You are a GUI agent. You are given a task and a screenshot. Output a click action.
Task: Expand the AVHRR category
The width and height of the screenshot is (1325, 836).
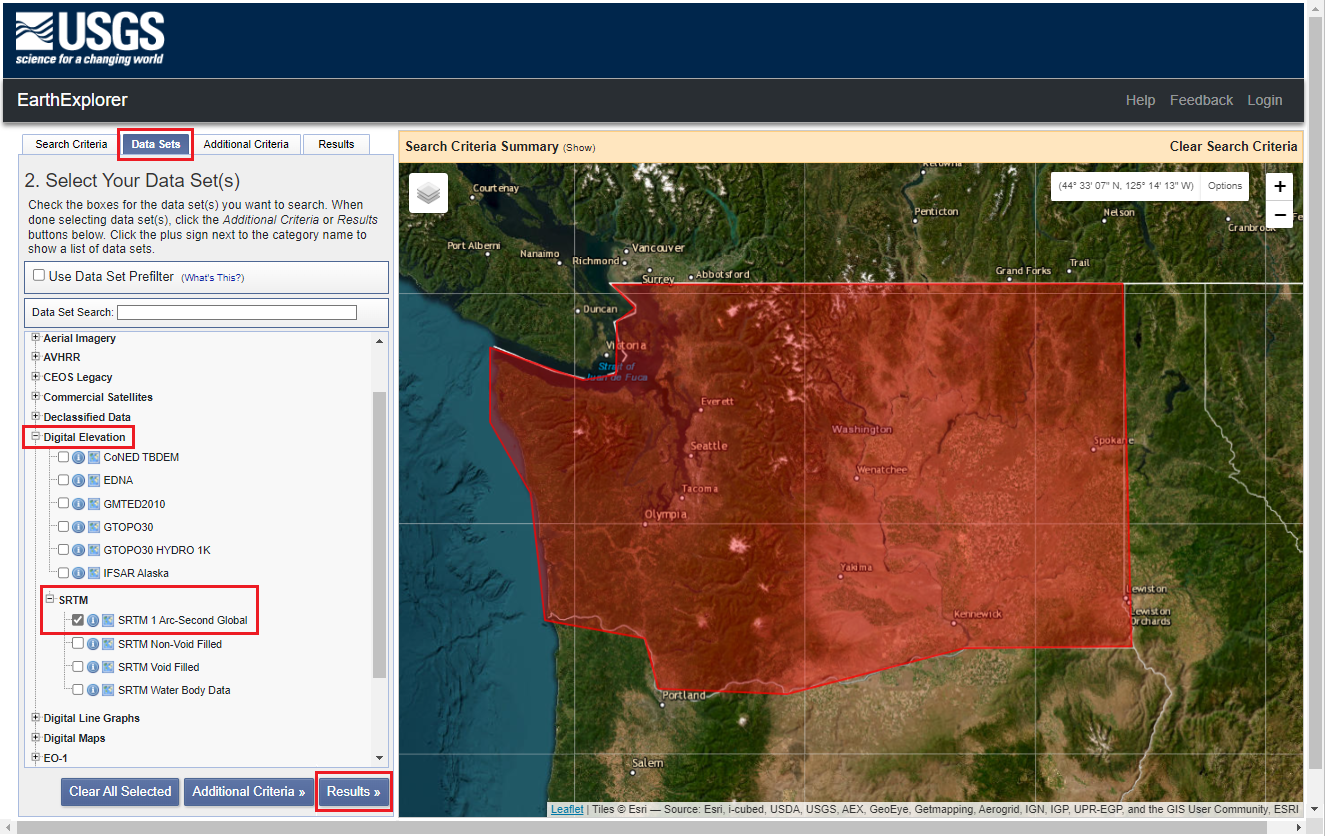click(x=36, y=356)
